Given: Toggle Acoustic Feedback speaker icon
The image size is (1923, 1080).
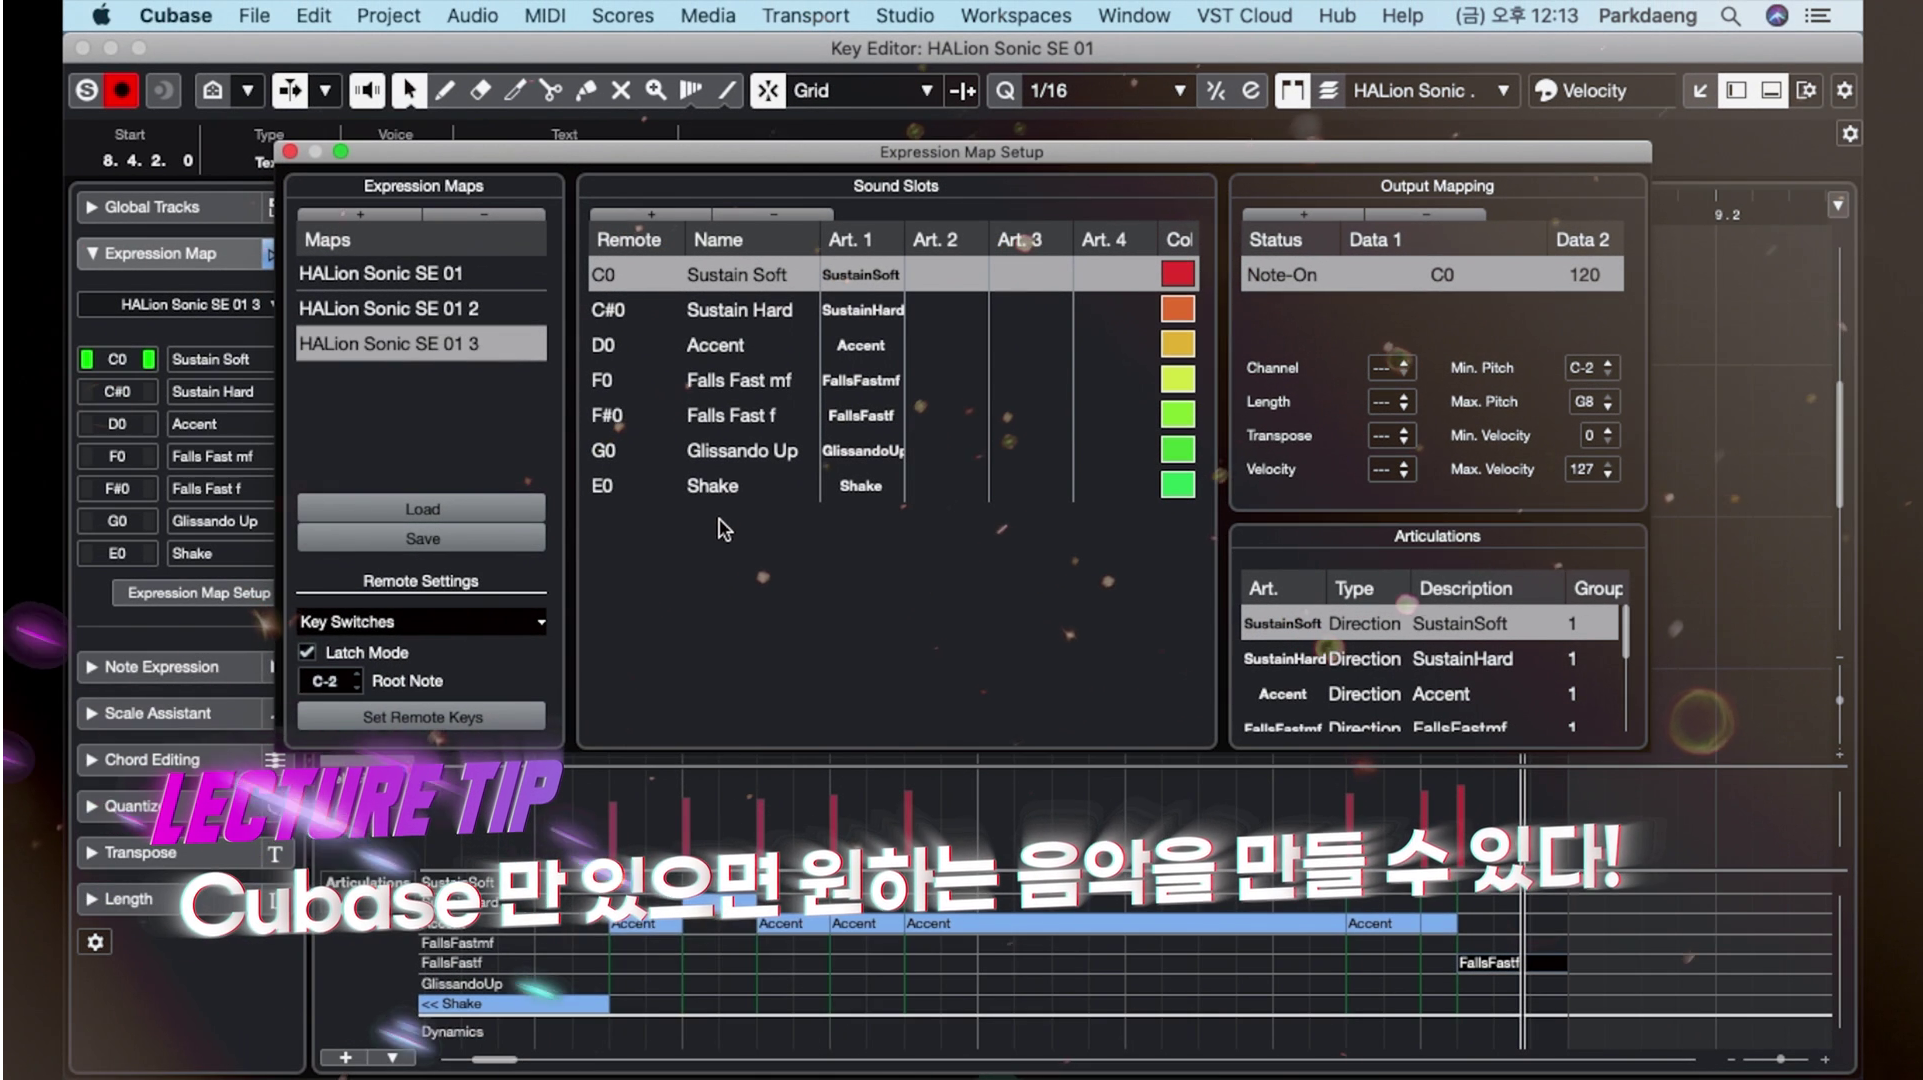Looking at the screenshot, I should (367, 91).
